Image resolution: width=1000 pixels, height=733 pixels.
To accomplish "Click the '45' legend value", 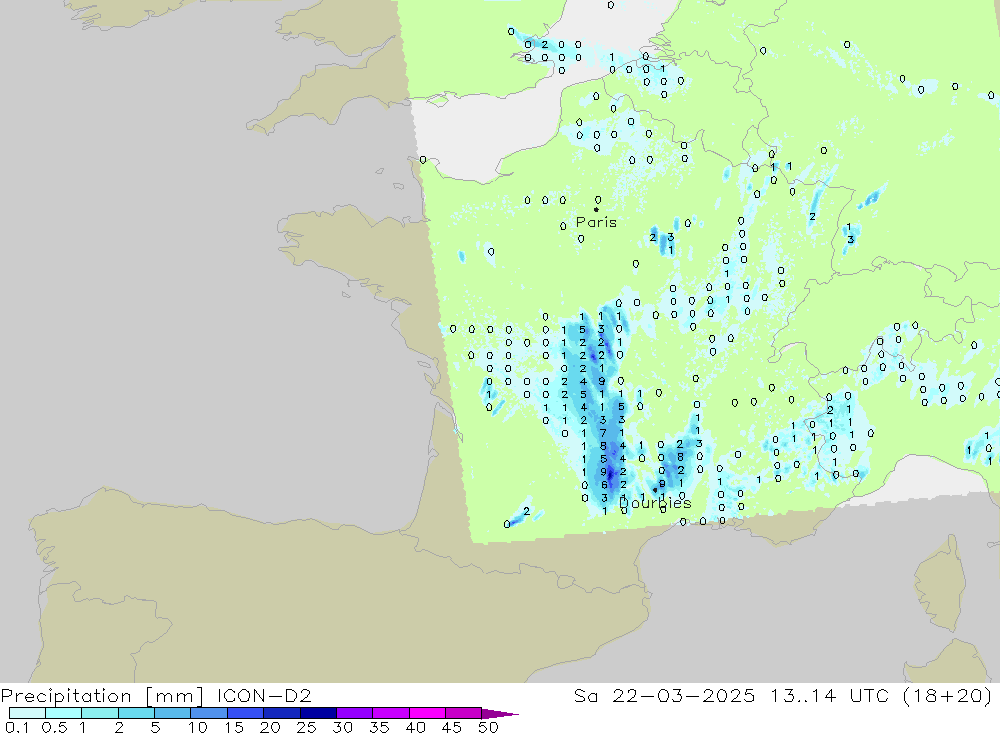I will pos(452,727).
